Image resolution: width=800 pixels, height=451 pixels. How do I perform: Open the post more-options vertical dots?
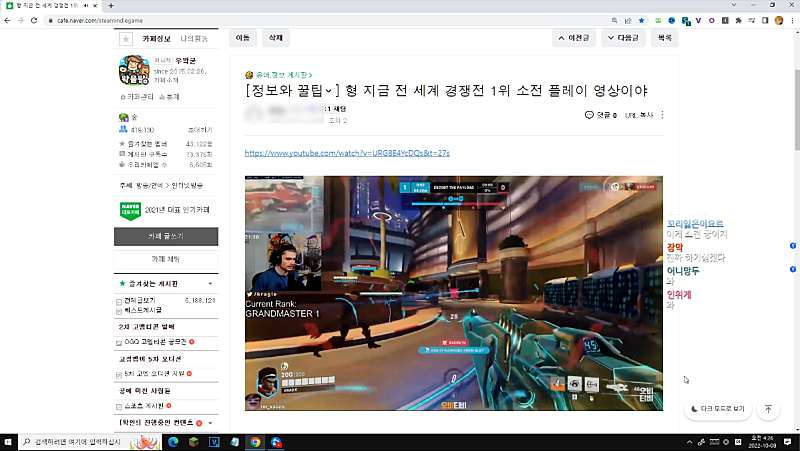[662, 115]
